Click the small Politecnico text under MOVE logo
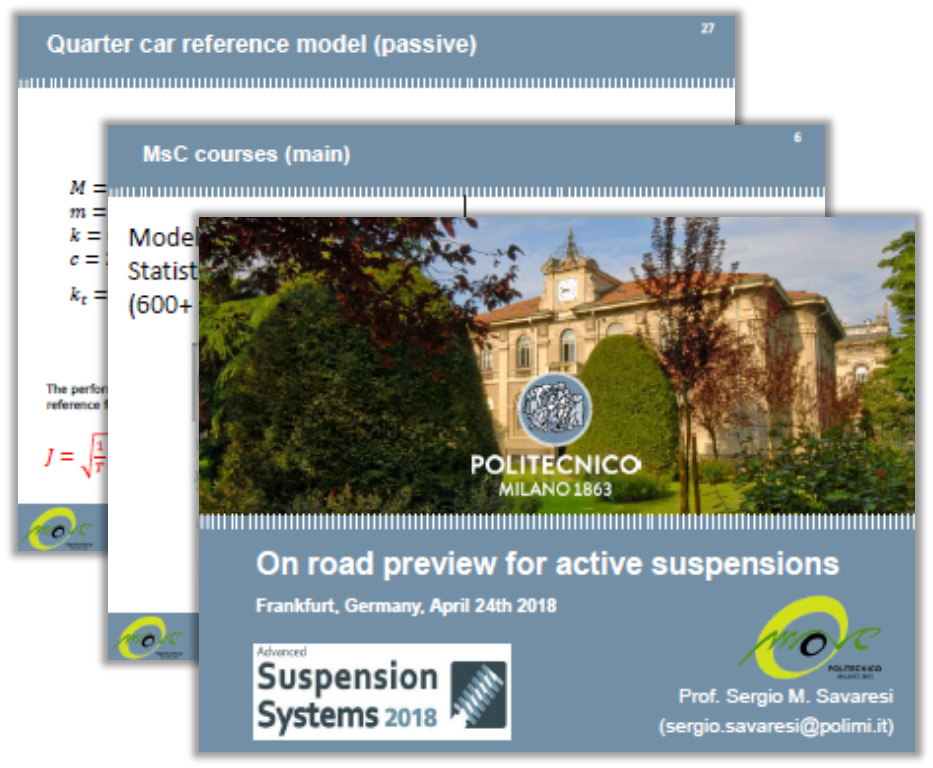This screenshot has height=768, width=933. tap(855, 666)
